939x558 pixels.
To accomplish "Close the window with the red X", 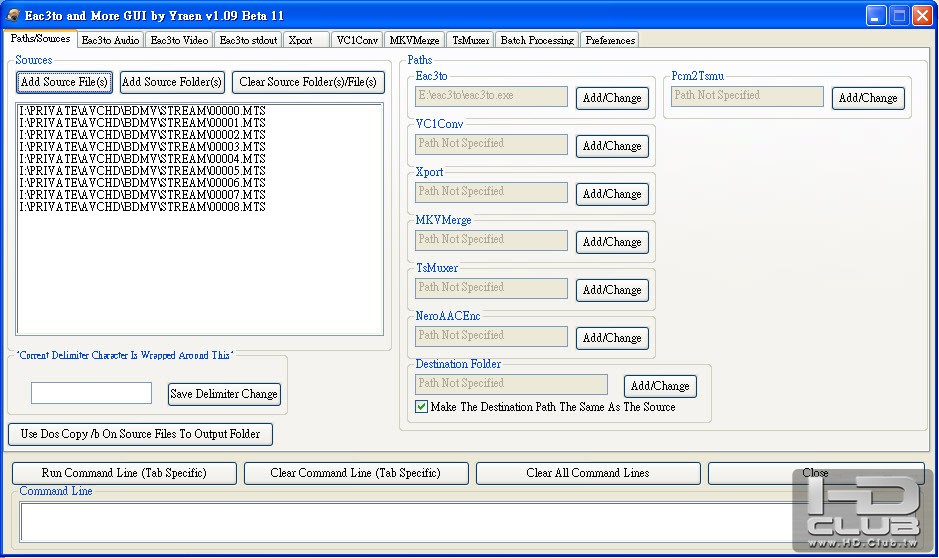I will pyautogui.click(x=922, y=16).
